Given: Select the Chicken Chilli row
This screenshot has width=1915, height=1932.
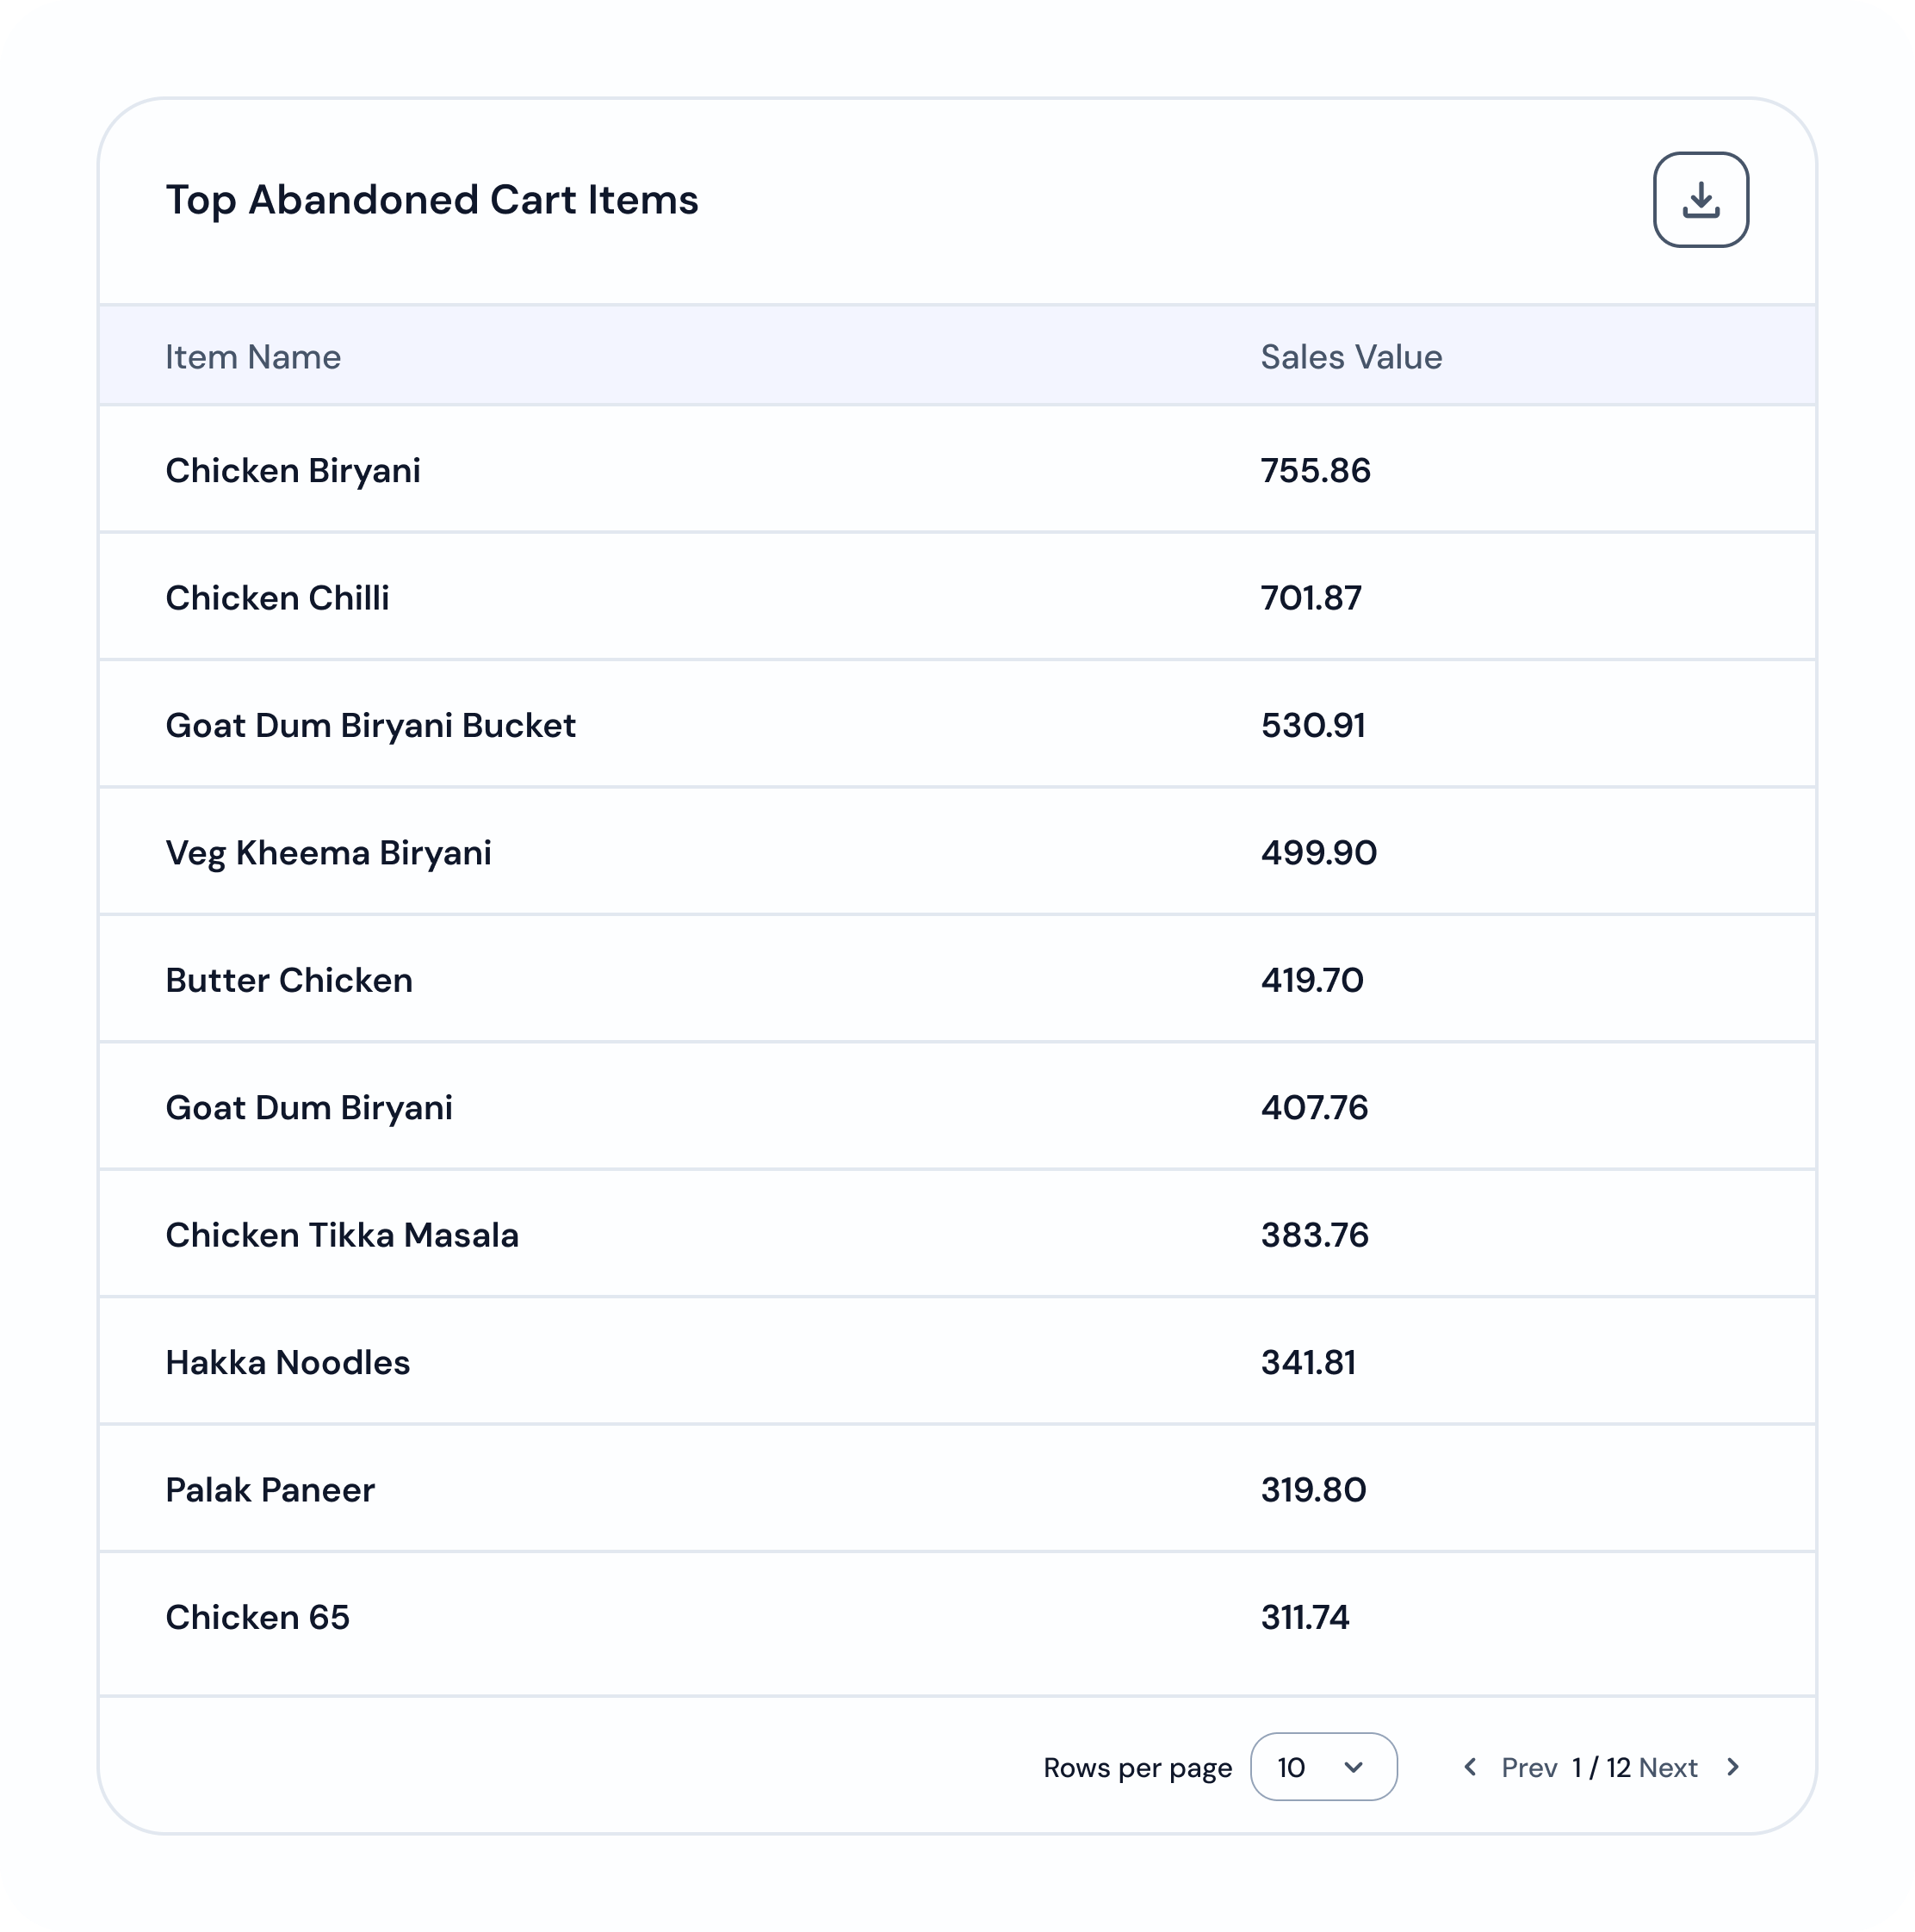Looking at the screenshot, I should 957,597.
